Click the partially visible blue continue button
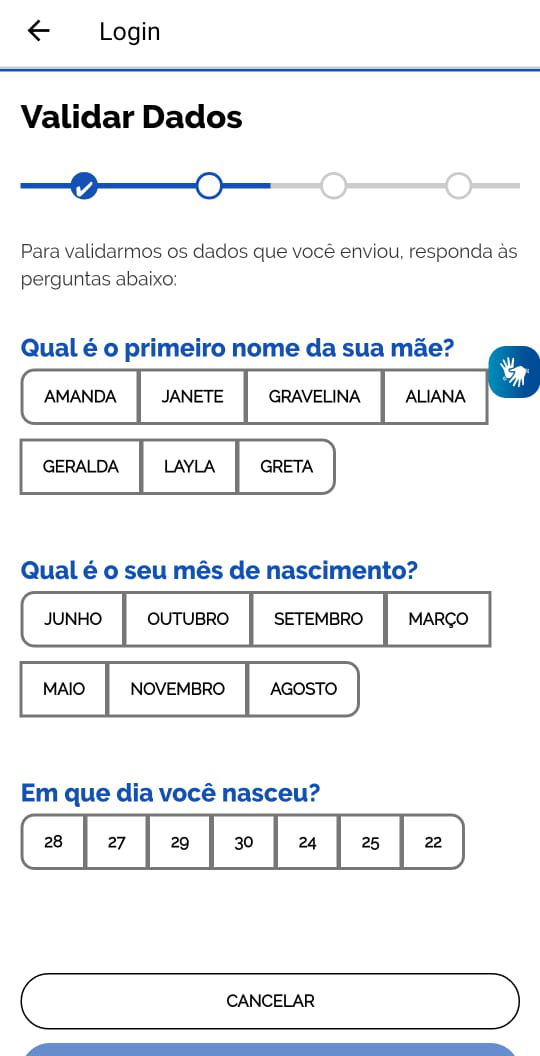540x1056 pixels. pyautogui.click(x=270, y=1050)
